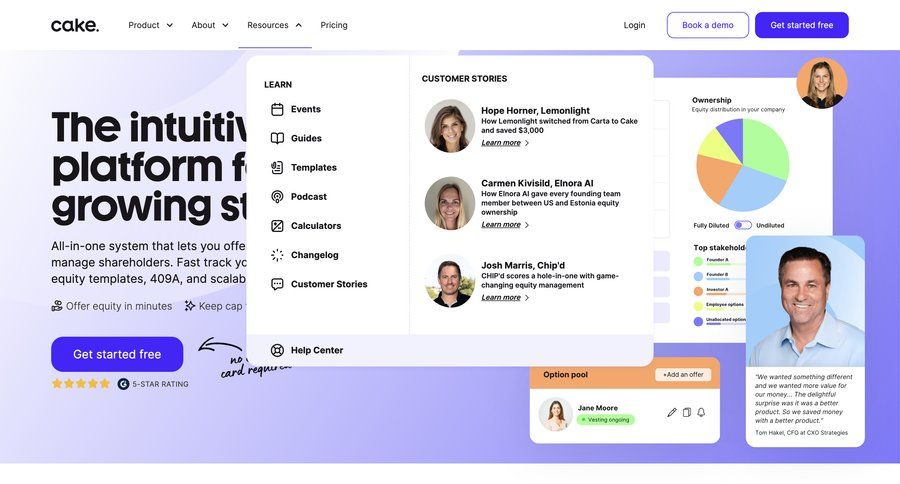Click the bell icon in Jane Moore row
This screenshot has height=484, width=900.
click(701, 412)
